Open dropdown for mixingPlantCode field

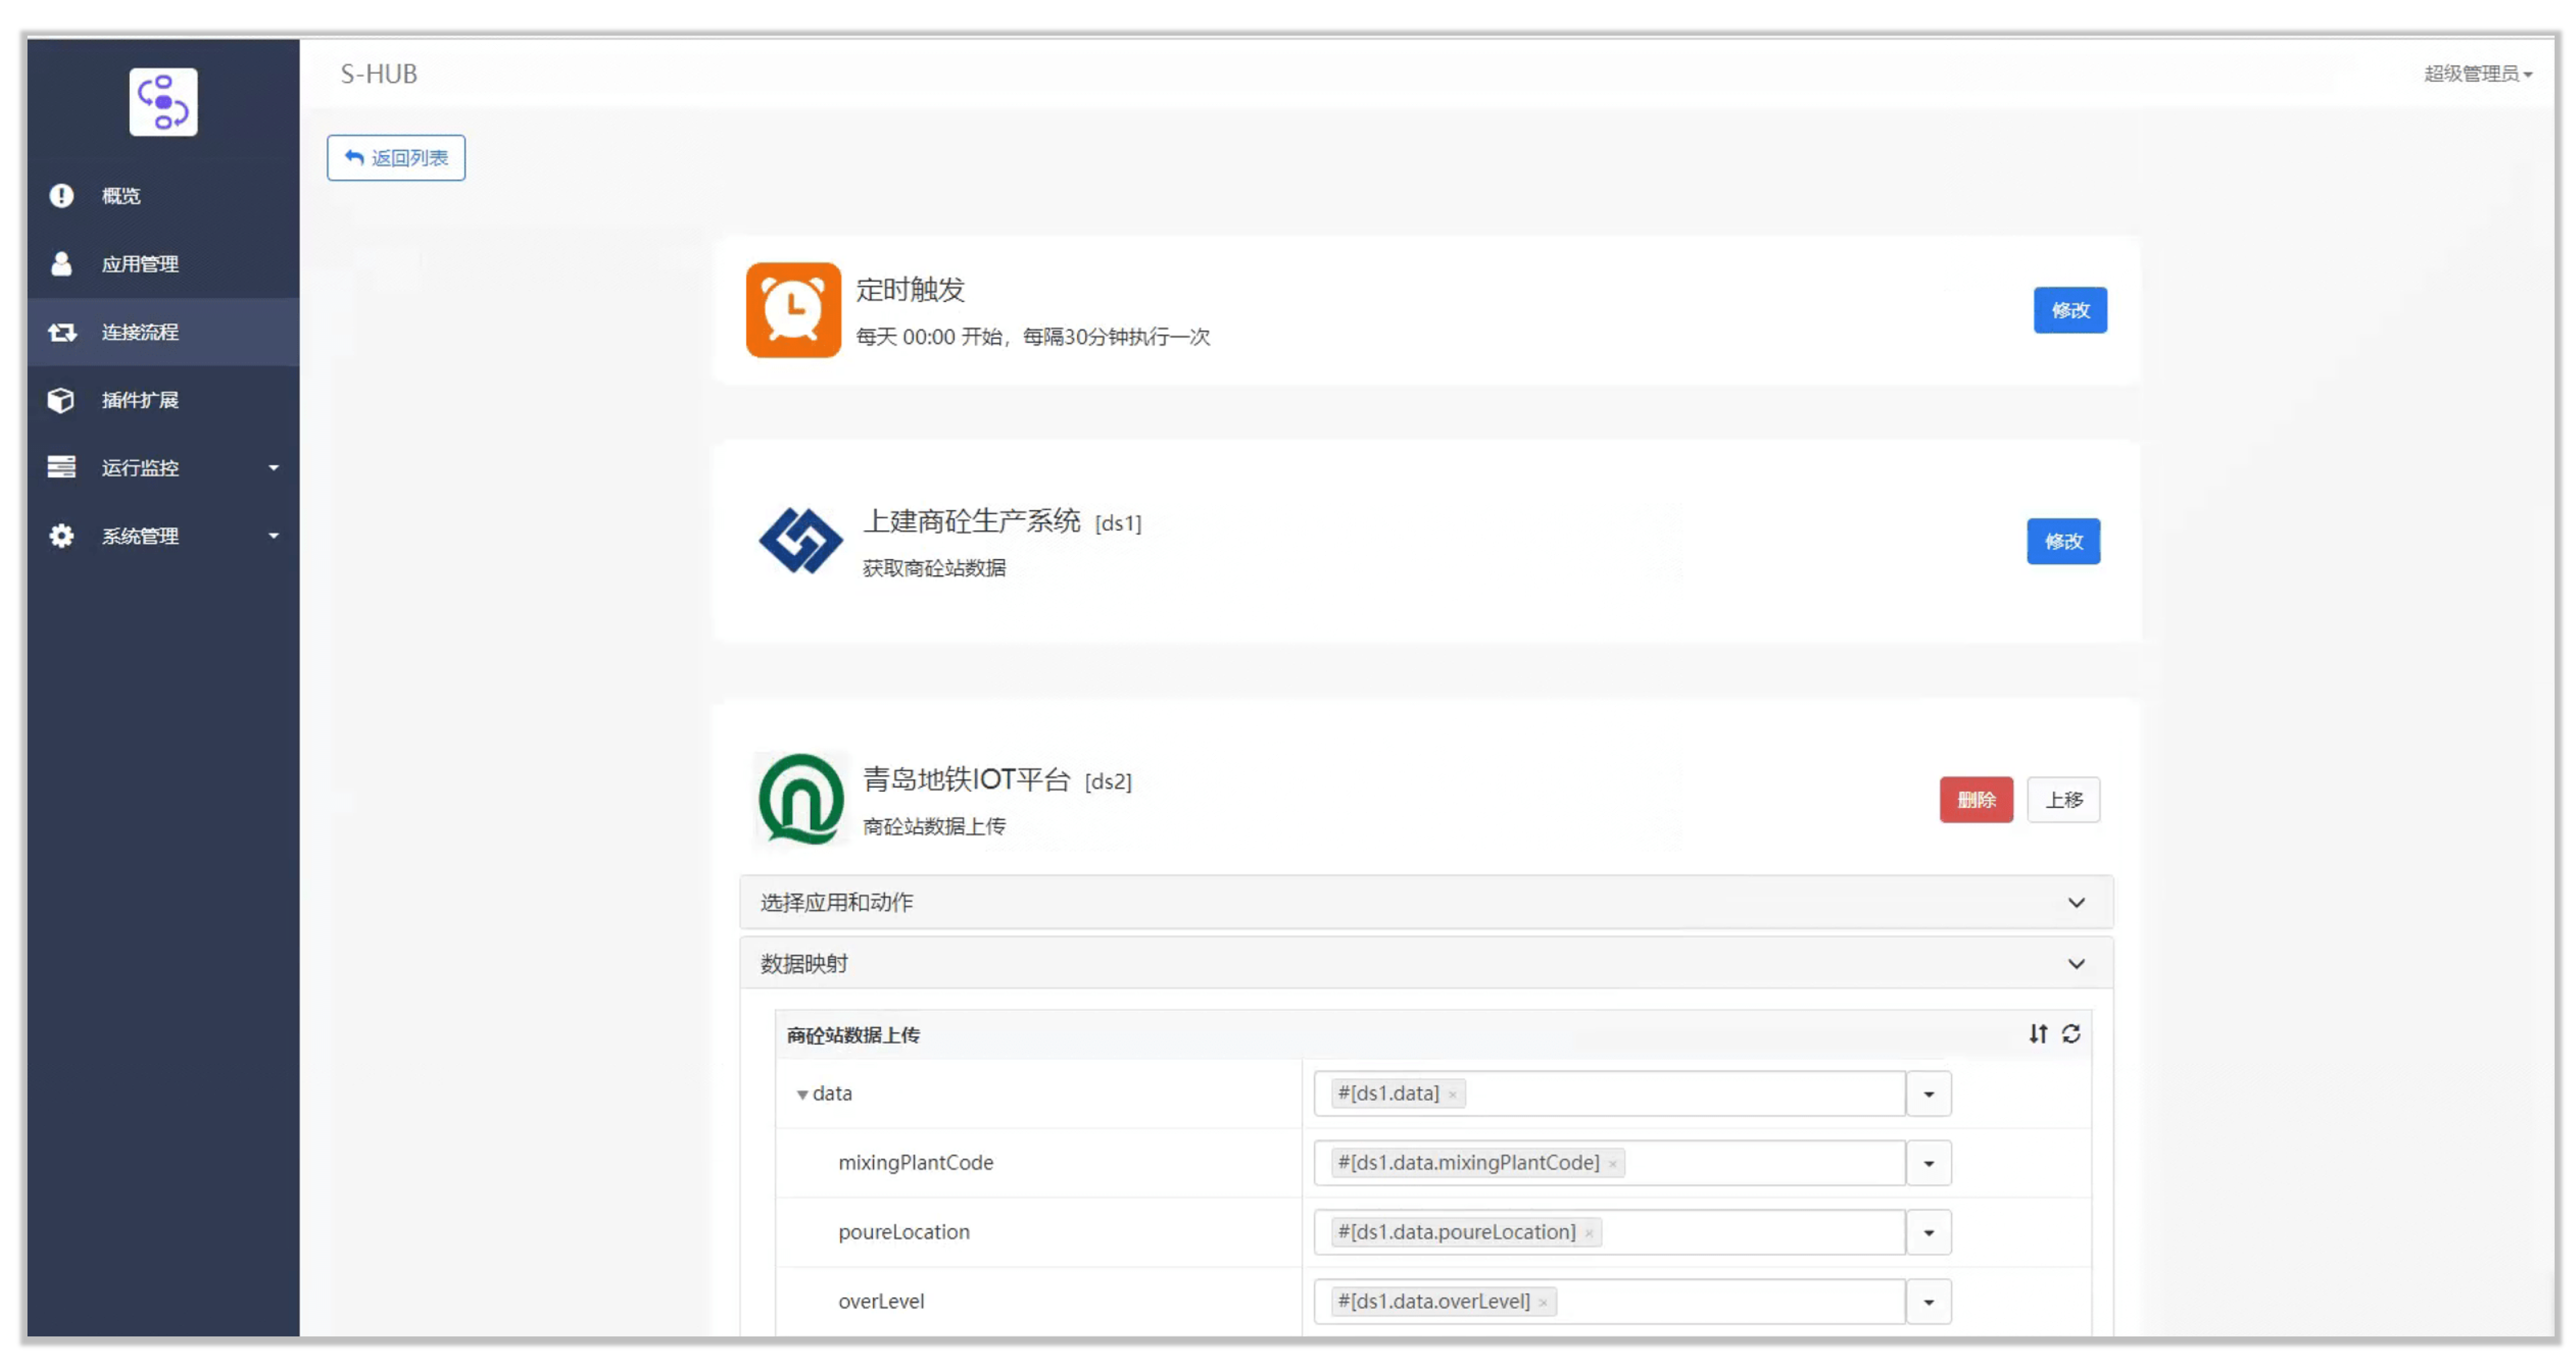tap(1928, 1163)
